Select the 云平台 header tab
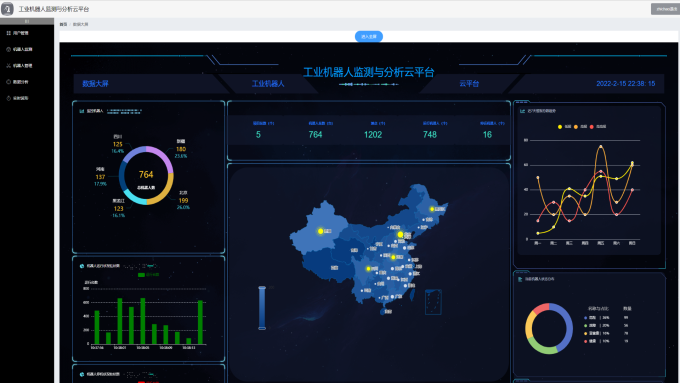The width and height of the screenshot is (680, 383). click(469, 84)
